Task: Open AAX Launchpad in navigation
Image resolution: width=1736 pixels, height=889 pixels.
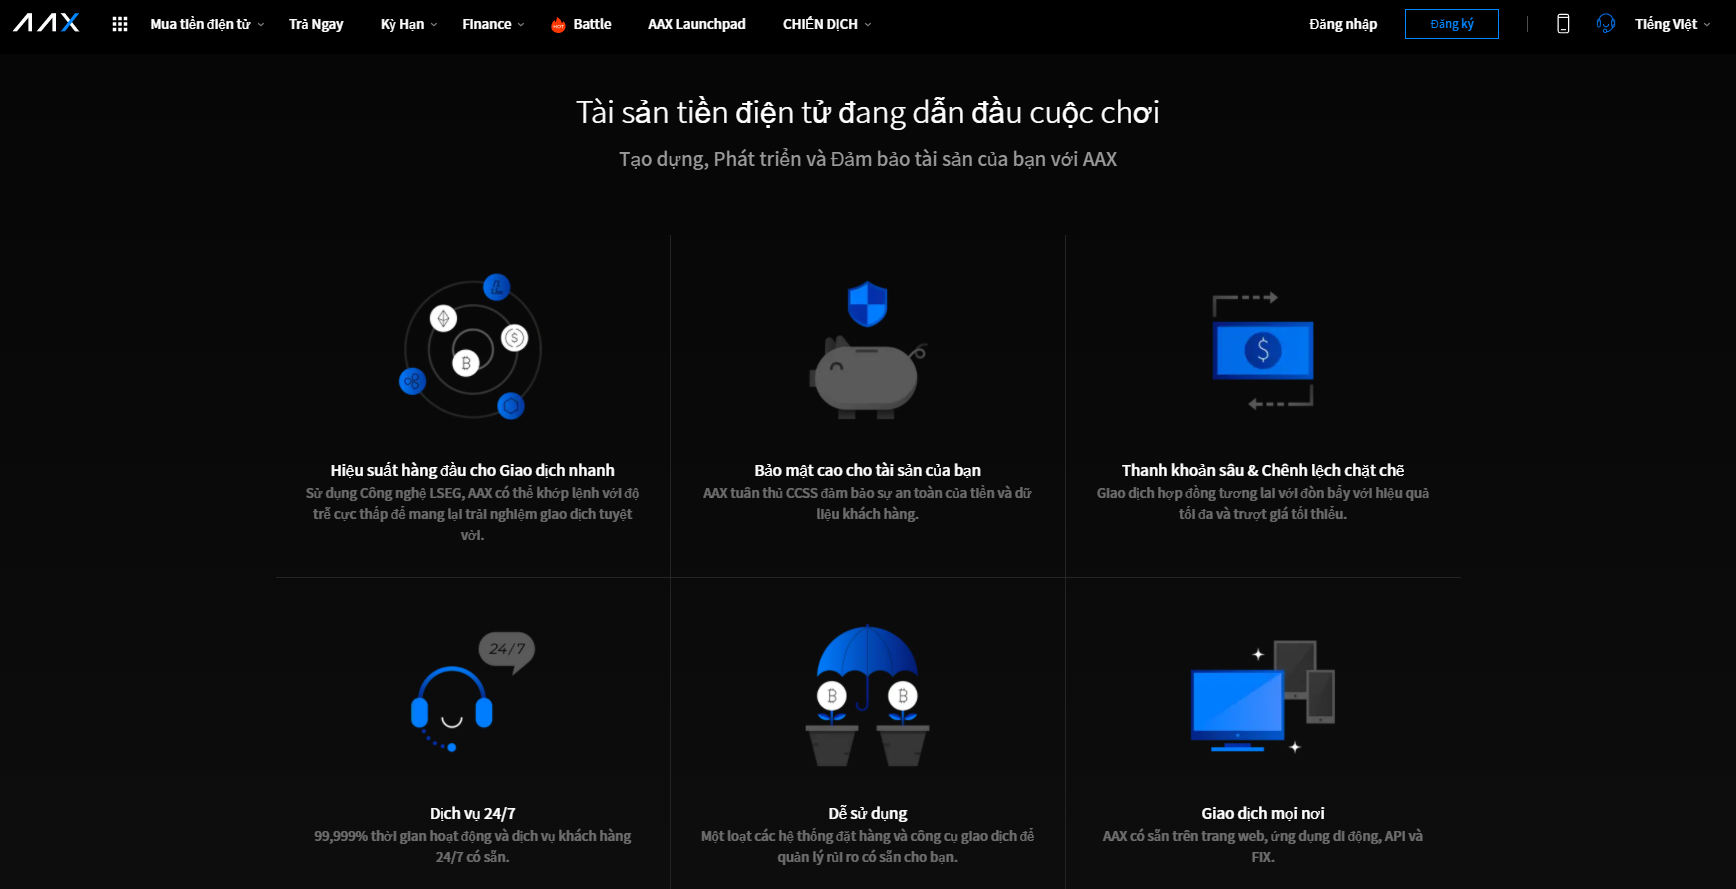Action: [x=697, y=24]
